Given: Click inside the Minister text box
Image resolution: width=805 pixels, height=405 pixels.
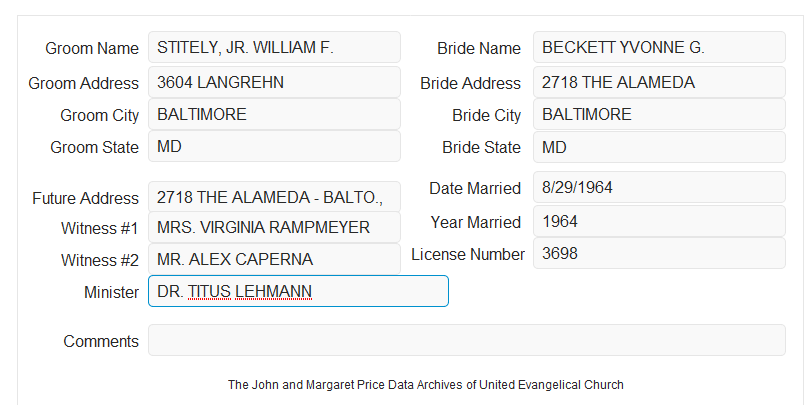Looking at the screenshot, I should pyautogui.click(x=298, y=291).
